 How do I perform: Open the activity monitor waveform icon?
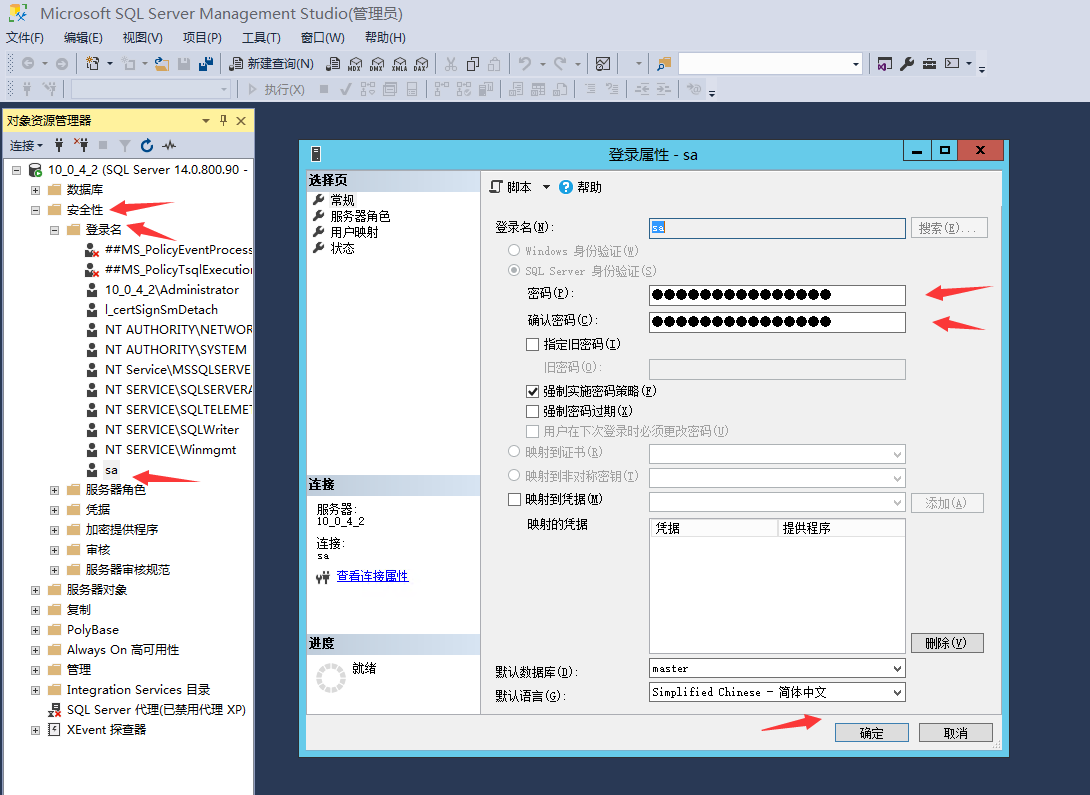point(170,145)
